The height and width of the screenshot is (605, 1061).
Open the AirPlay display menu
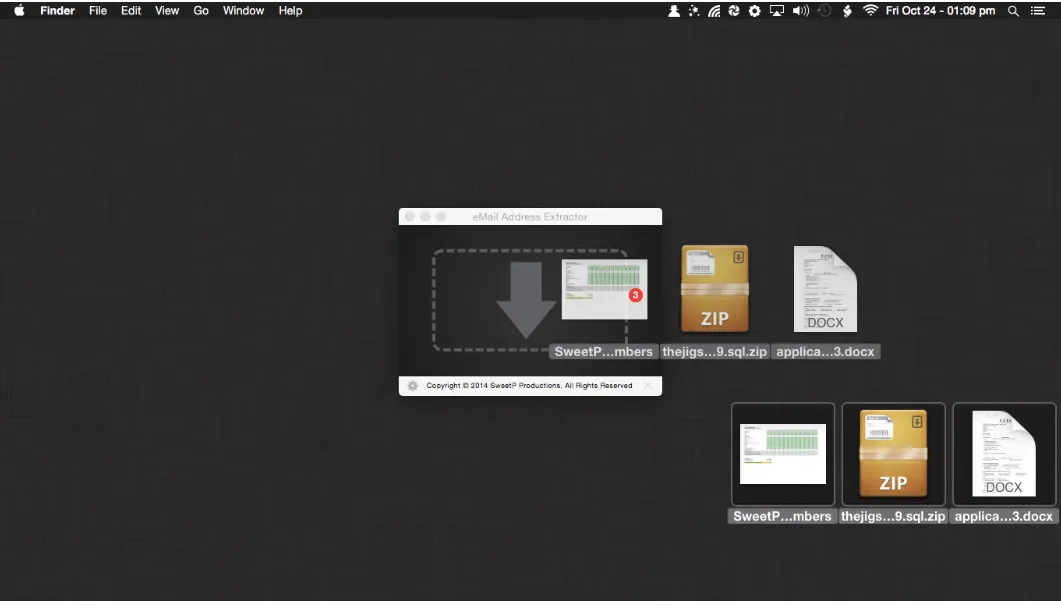tap(777, 11)
